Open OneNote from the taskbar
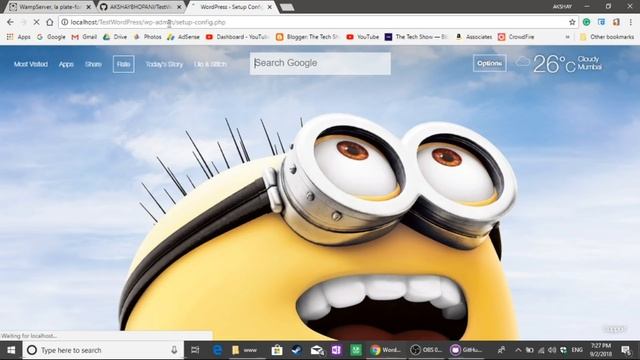This screenshot has height=360, width=640. click(x=336, y=350)
